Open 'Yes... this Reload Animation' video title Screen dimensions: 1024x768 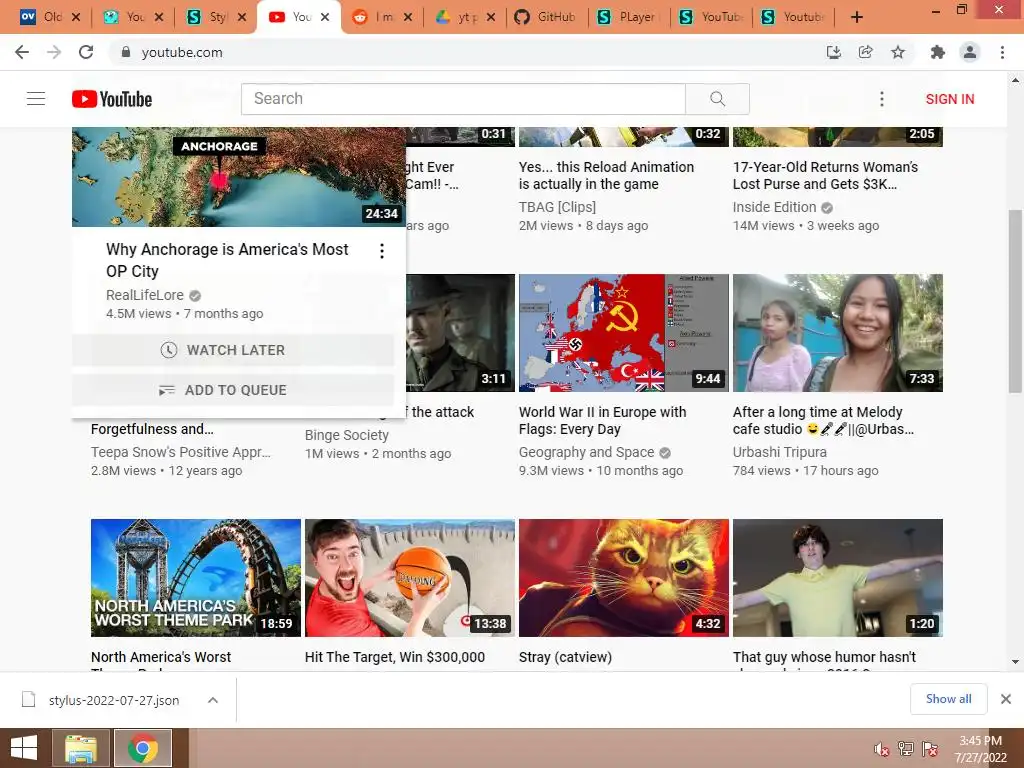[x=606, y=176]
